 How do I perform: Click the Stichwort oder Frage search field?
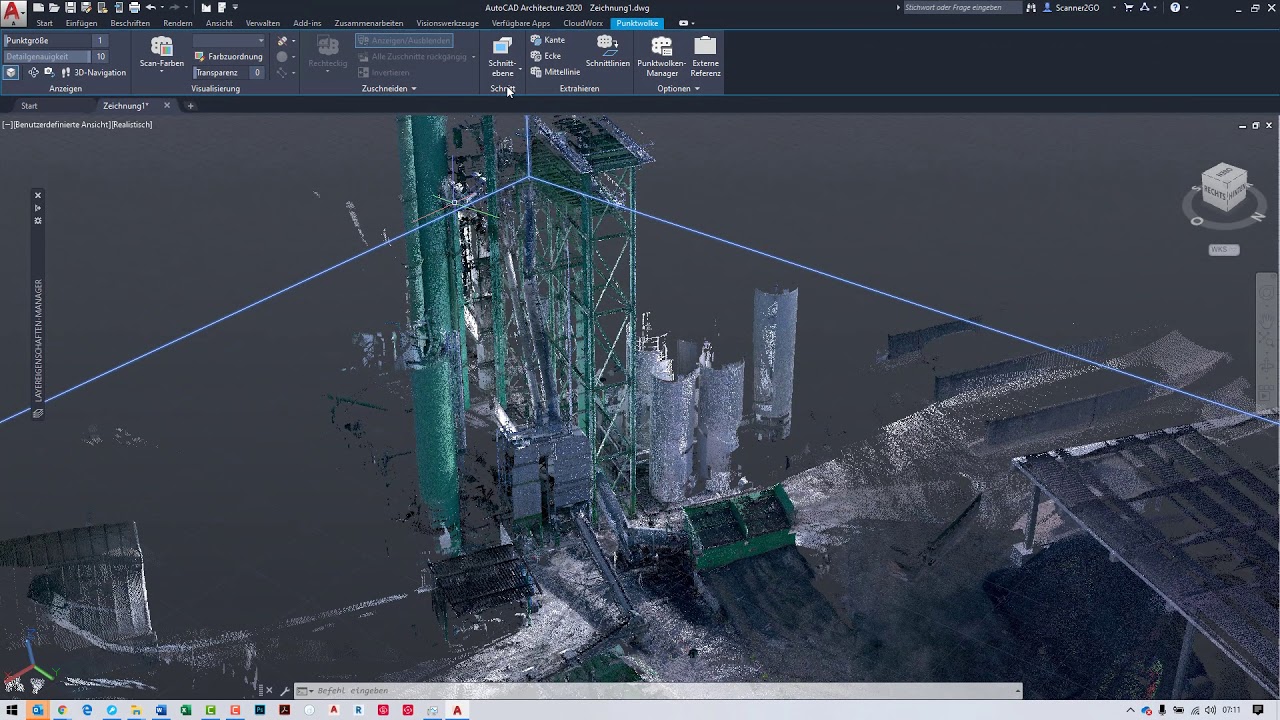961,8
